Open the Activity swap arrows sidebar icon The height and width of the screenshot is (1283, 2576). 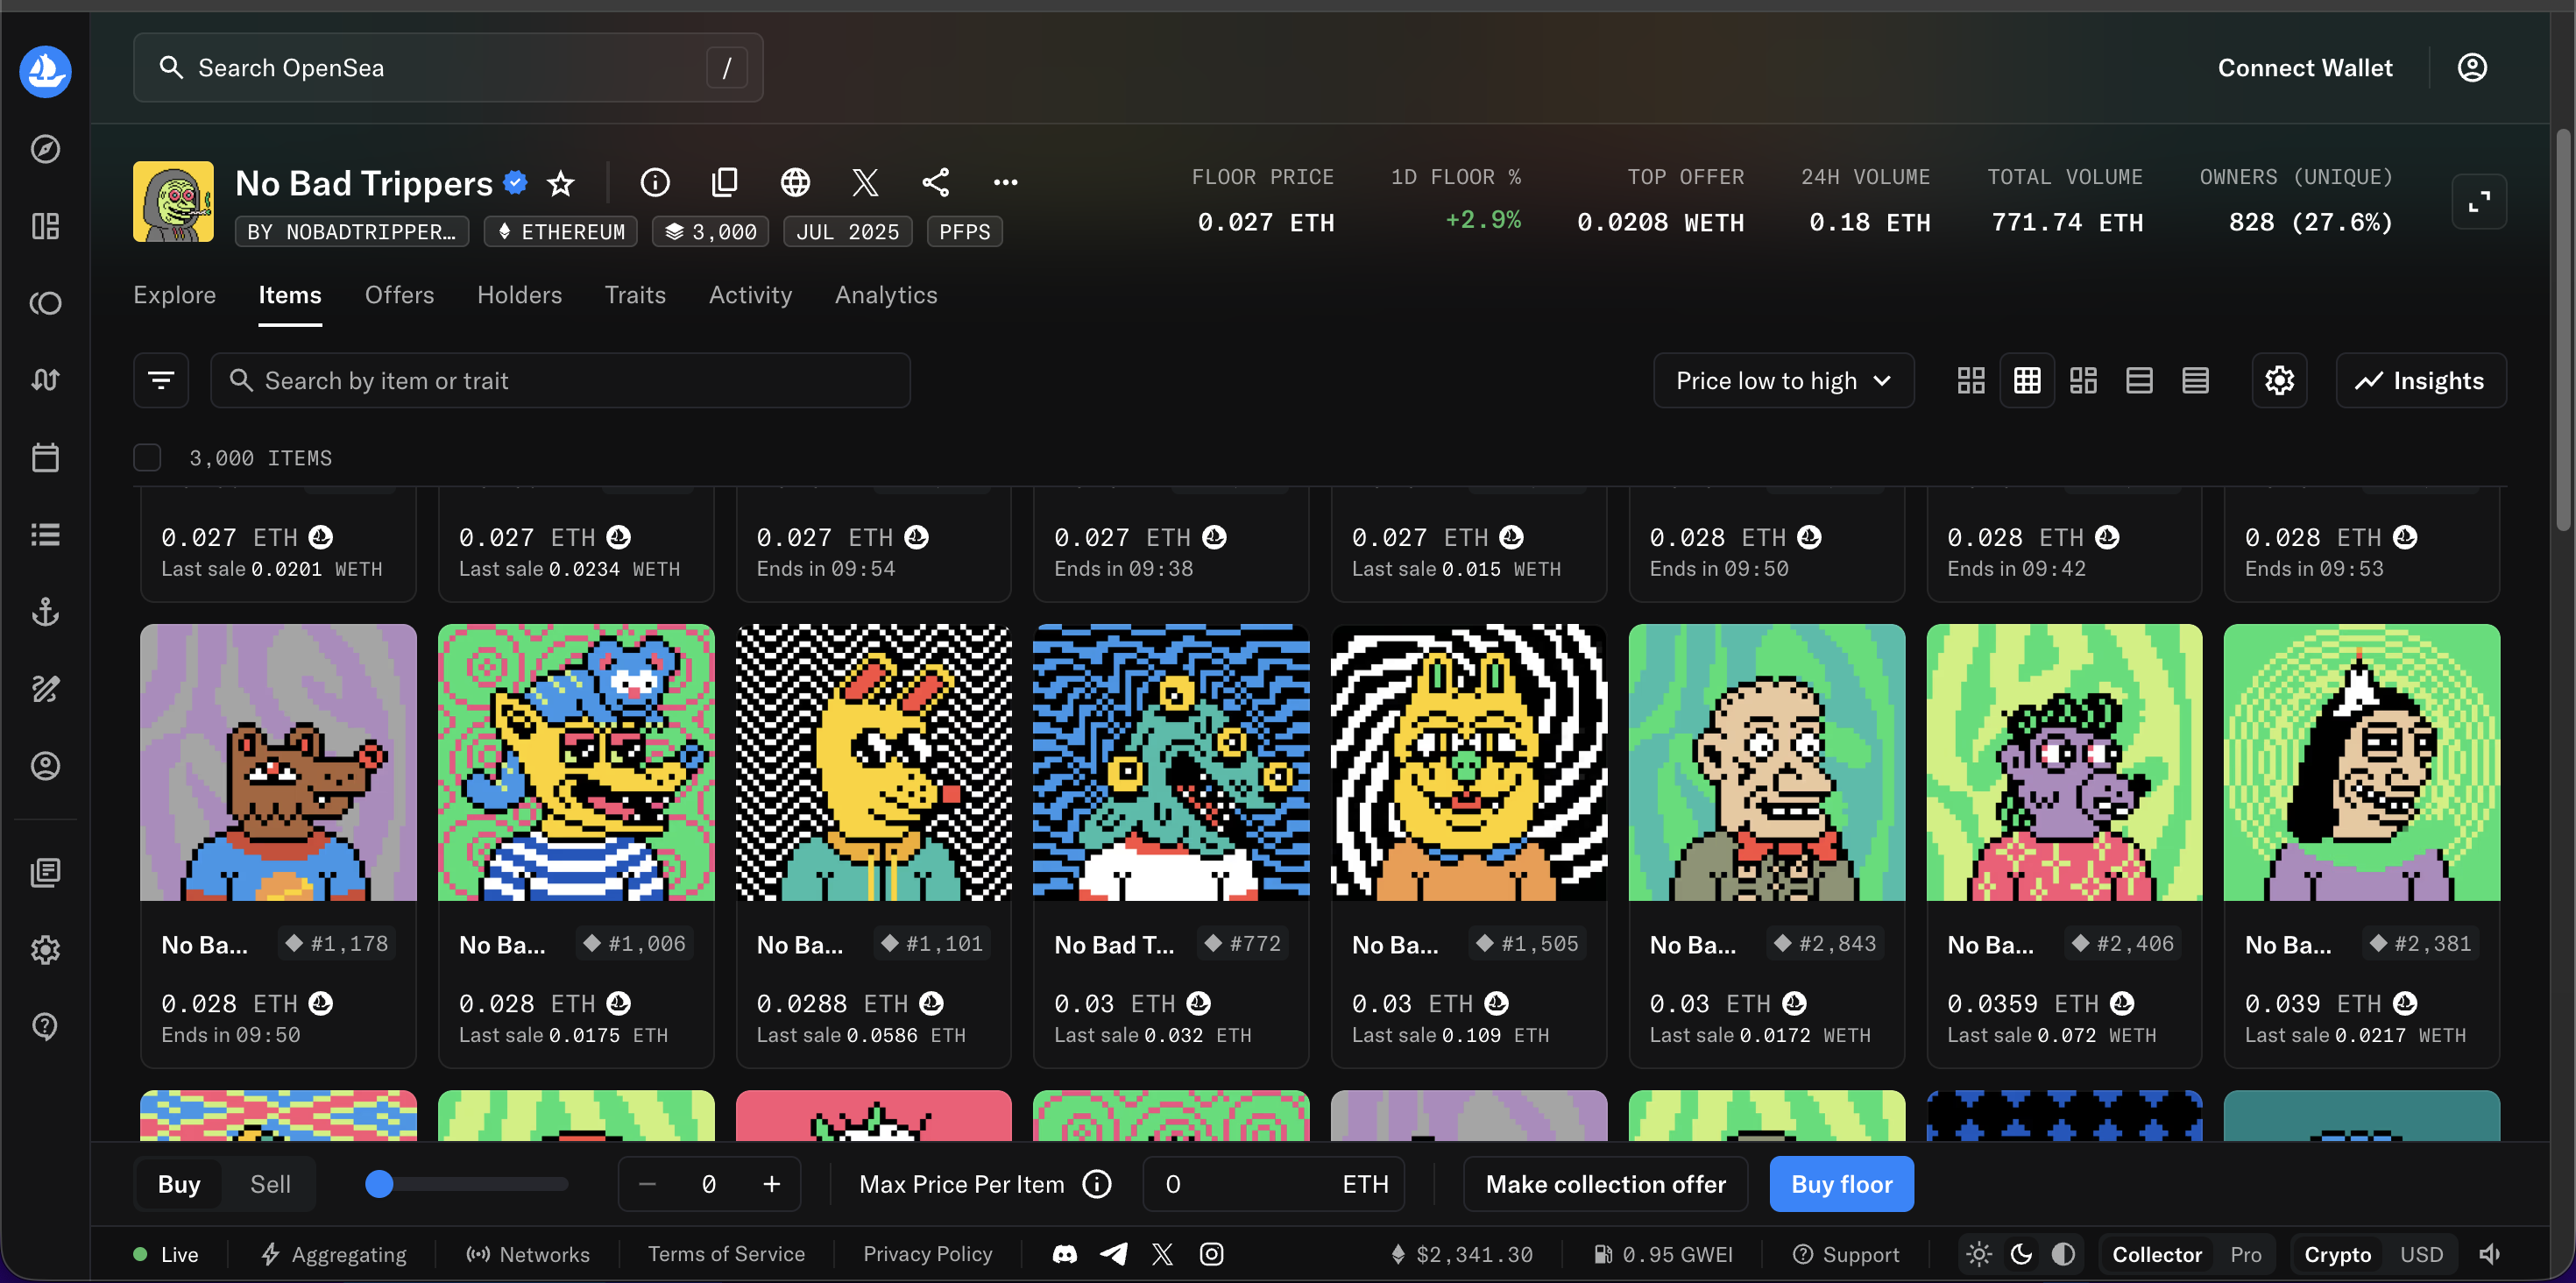45,380
